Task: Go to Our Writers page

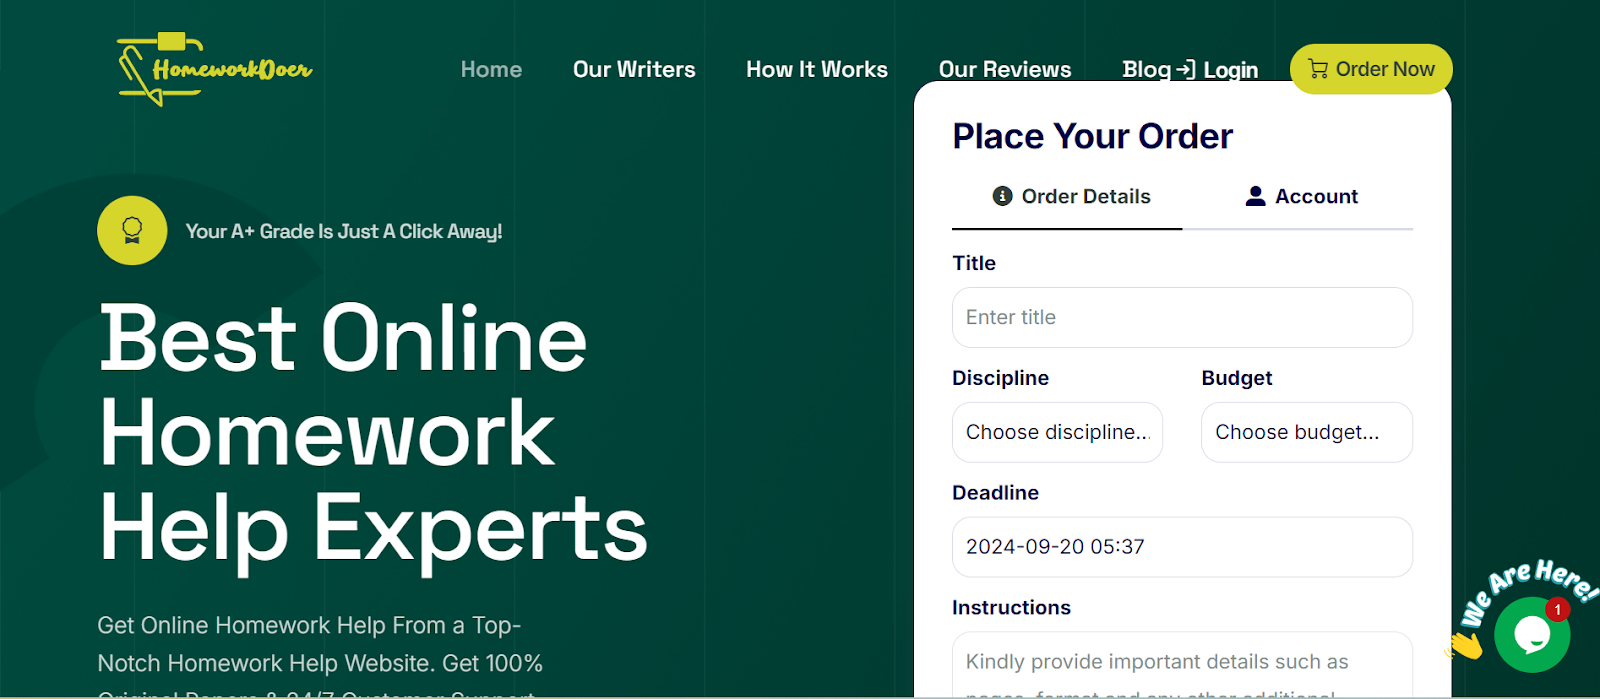Action: click(x=634, y=69)
